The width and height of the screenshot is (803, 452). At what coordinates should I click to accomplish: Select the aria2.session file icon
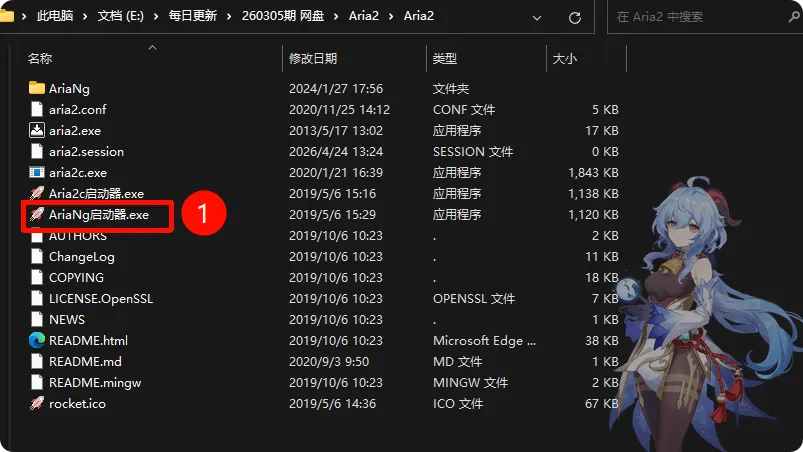tap(36, 151)
